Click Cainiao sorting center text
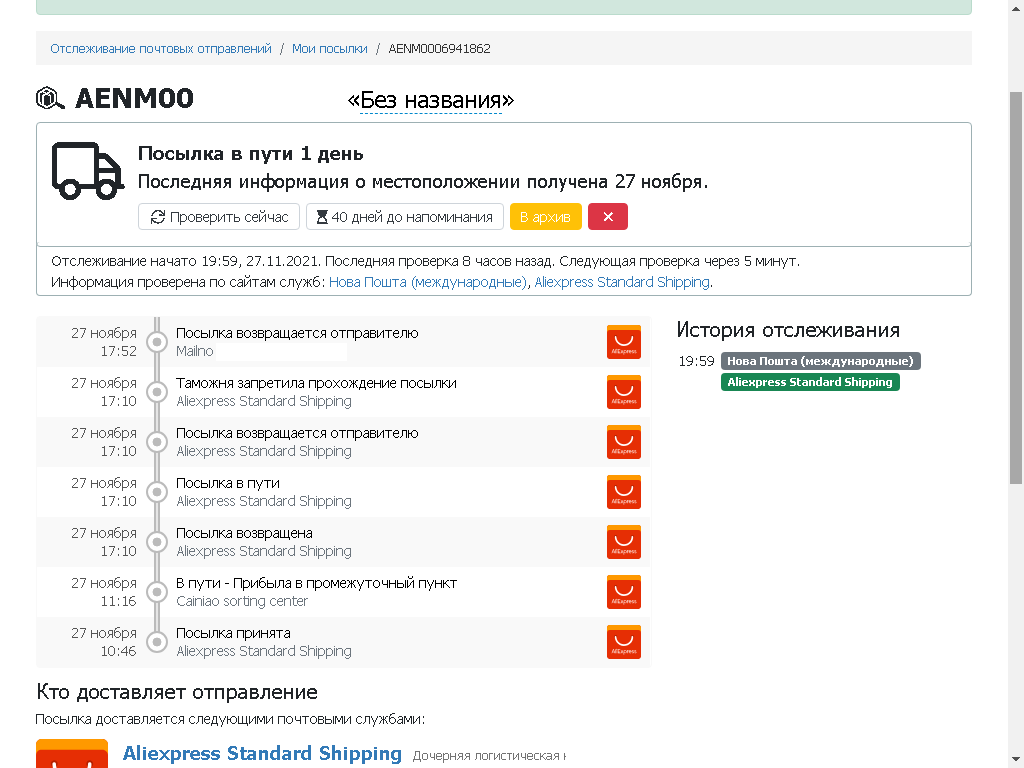Screen dimensions: 1024x768 [x=242, y=601]
